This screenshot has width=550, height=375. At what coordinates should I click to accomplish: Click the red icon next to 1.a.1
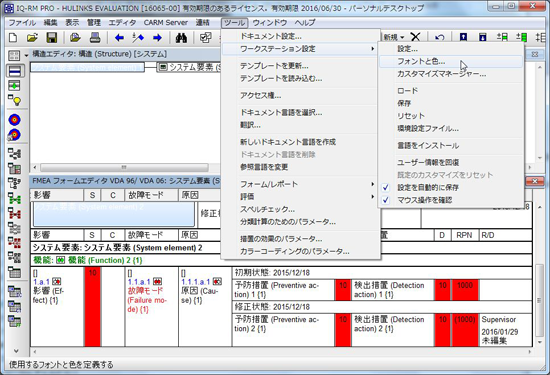pyautogui.click(x=56, y=282)
